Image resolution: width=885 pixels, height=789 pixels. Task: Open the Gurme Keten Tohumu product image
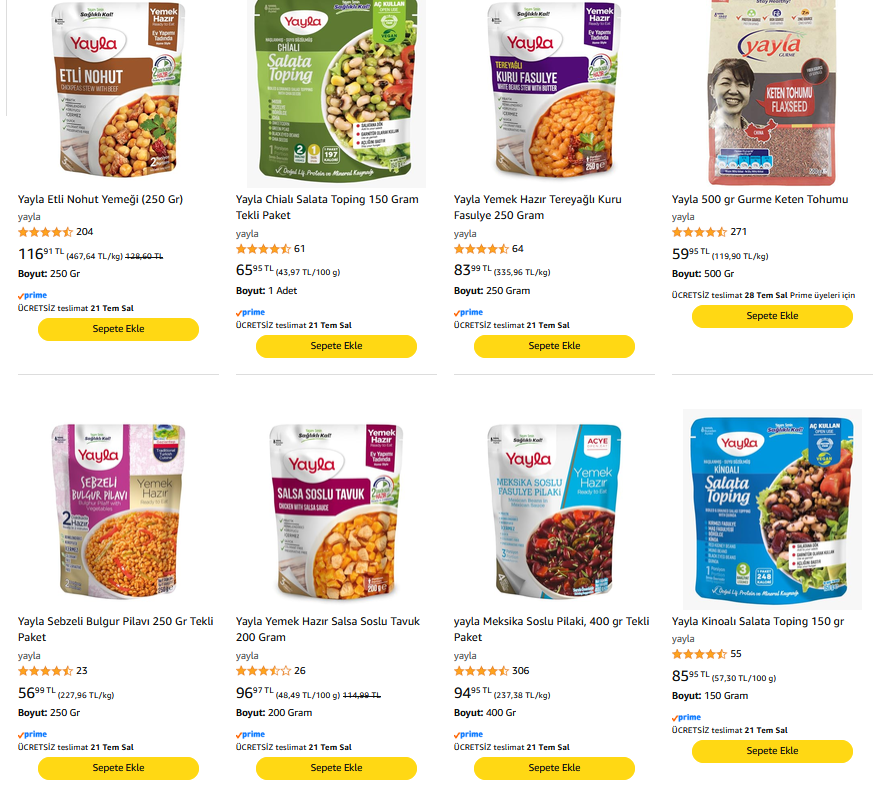[x=772, y=93]
